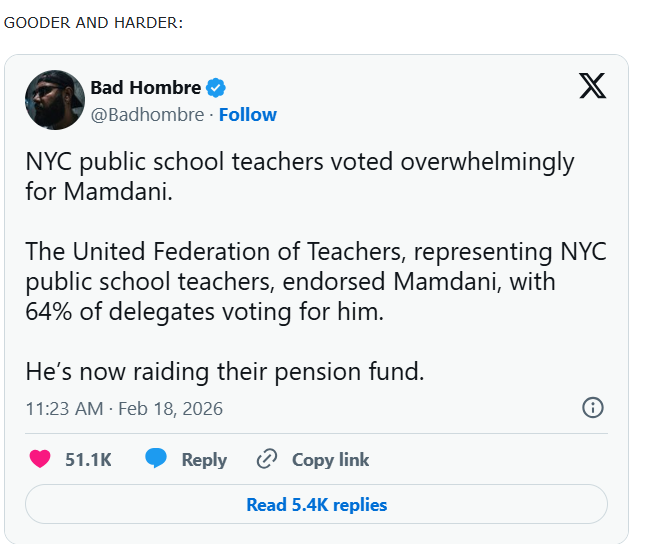Follow the Bad Hombre account
Viewport: 651px width, 551px height.
pos(248,114)
